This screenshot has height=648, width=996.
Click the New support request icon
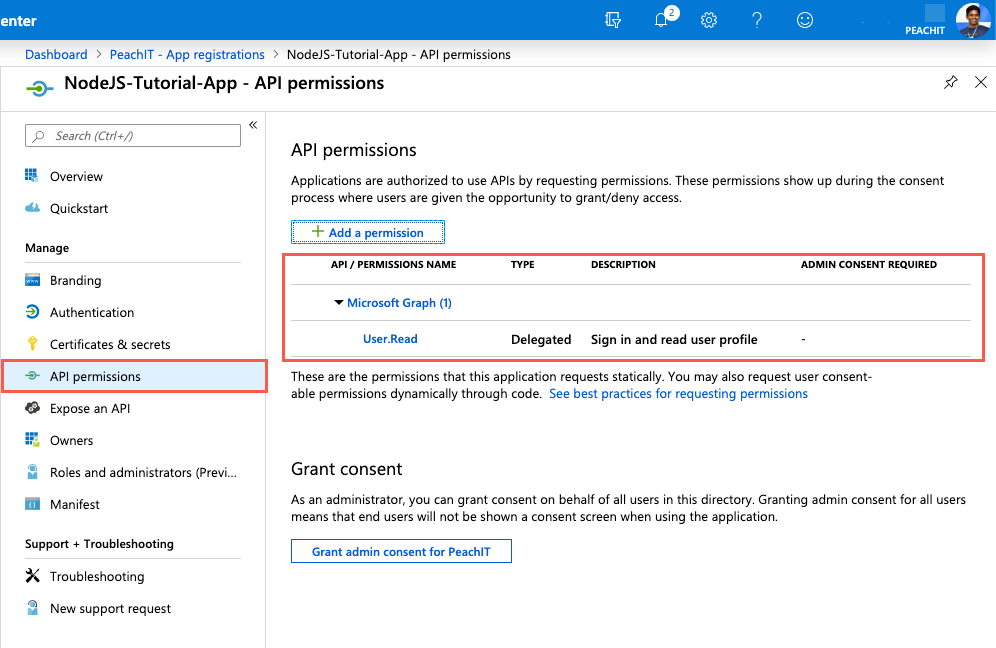[x=32, y=608]
